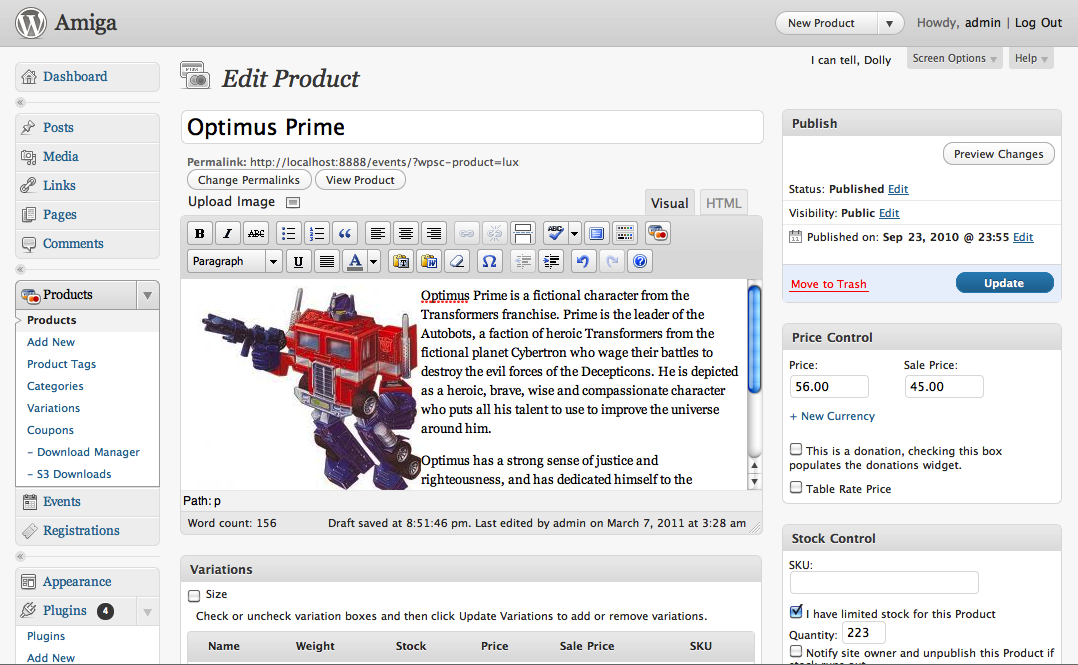The width and height of the screenshot is (1078, 665).
Task: Undo the last edit in the toolbar
Action: tap(583, 261)
